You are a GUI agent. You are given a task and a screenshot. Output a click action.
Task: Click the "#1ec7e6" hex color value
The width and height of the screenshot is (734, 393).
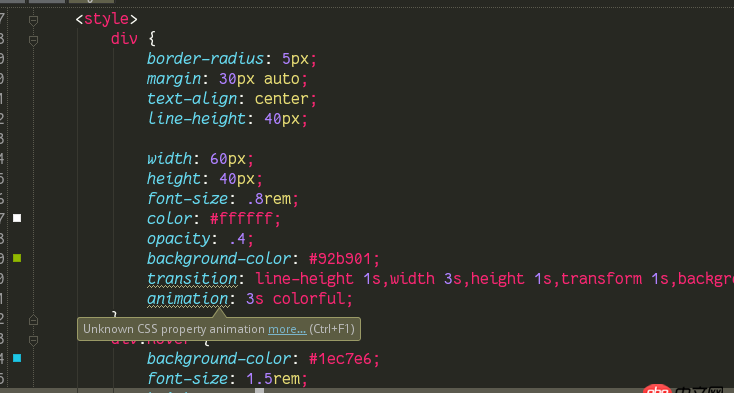340,359
